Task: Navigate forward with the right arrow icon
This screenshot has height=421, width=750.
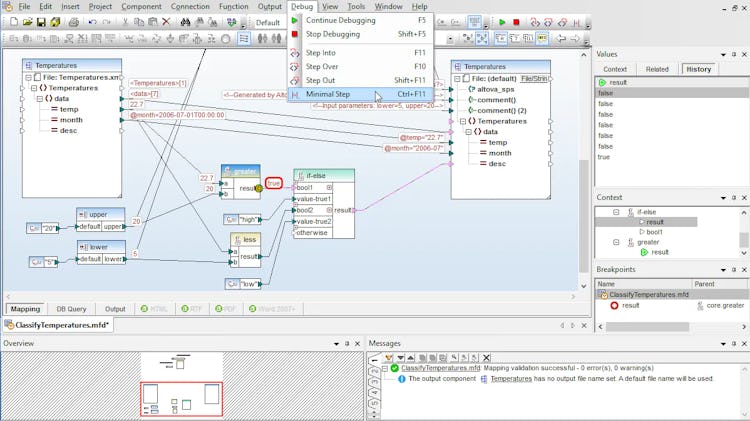Action: click(574, 39)
